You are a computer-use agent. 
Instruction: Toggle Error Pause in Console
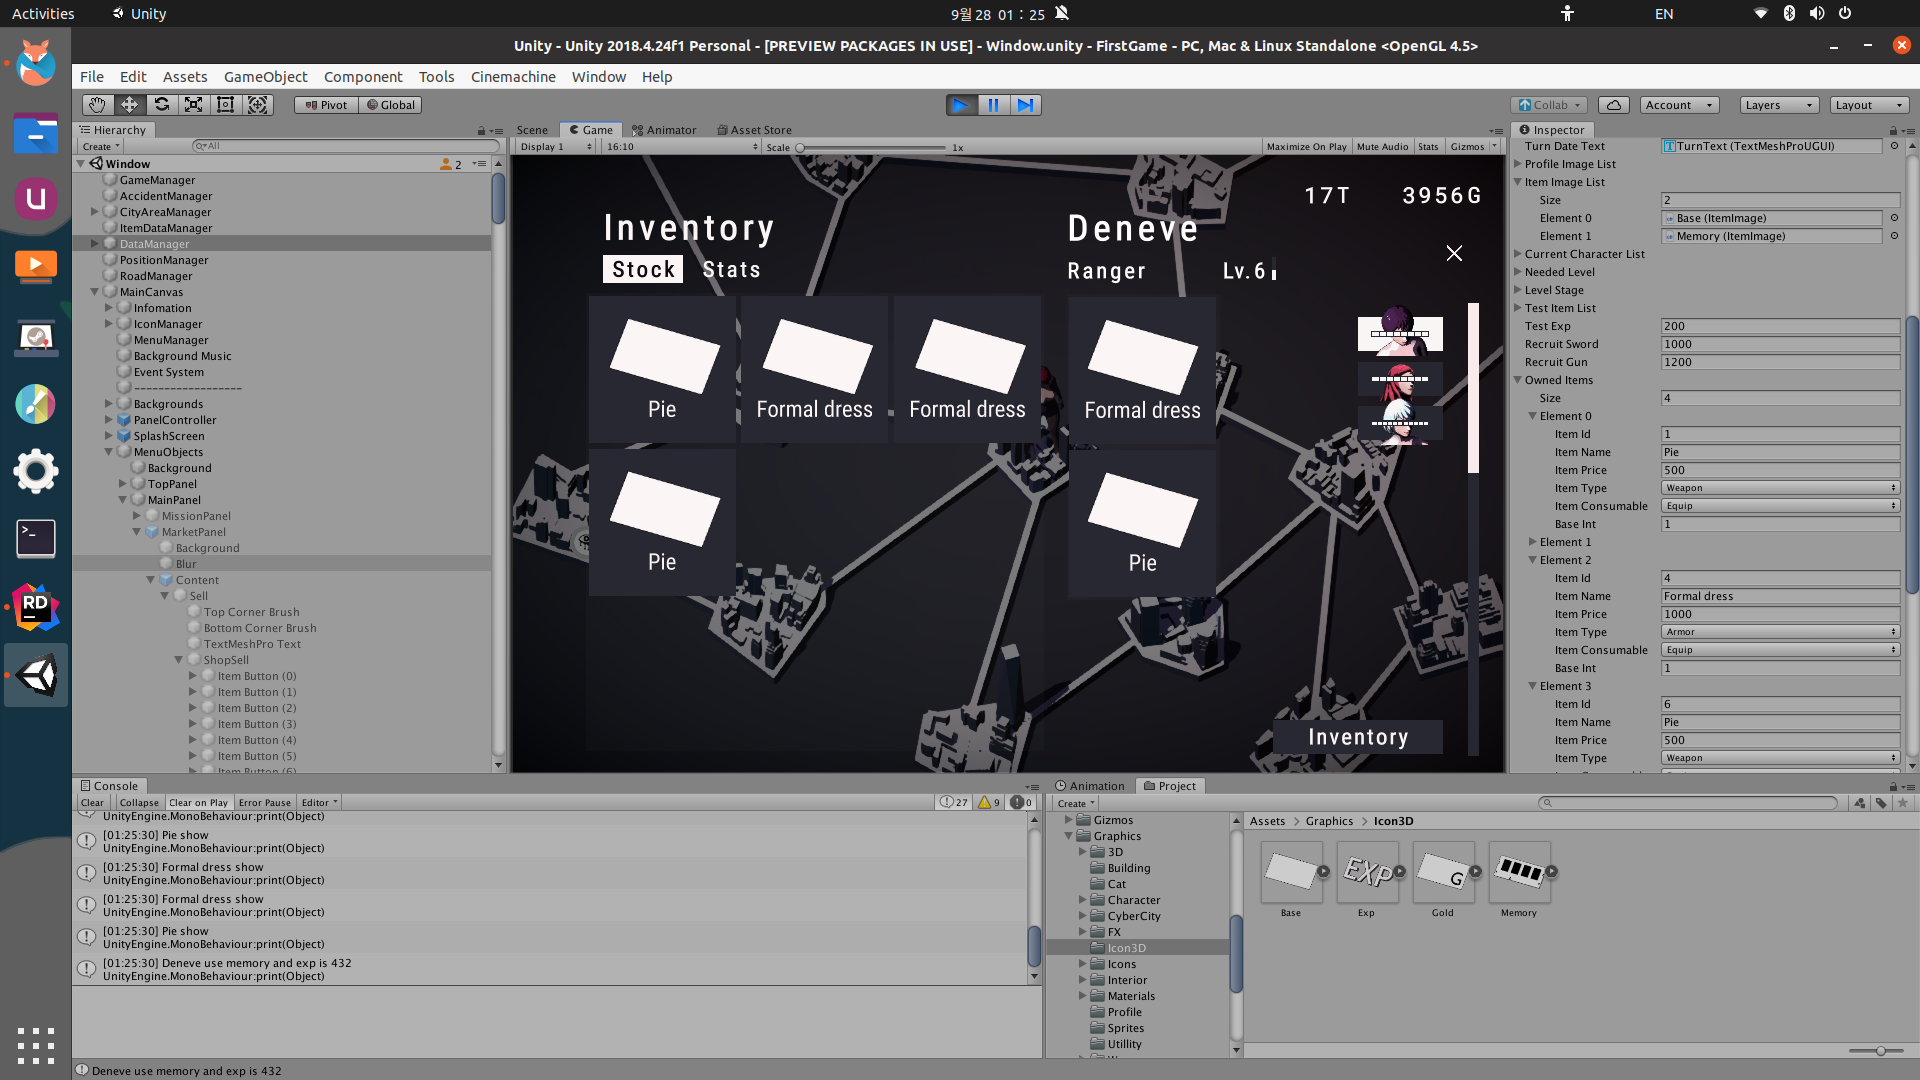tap(264, 803)
